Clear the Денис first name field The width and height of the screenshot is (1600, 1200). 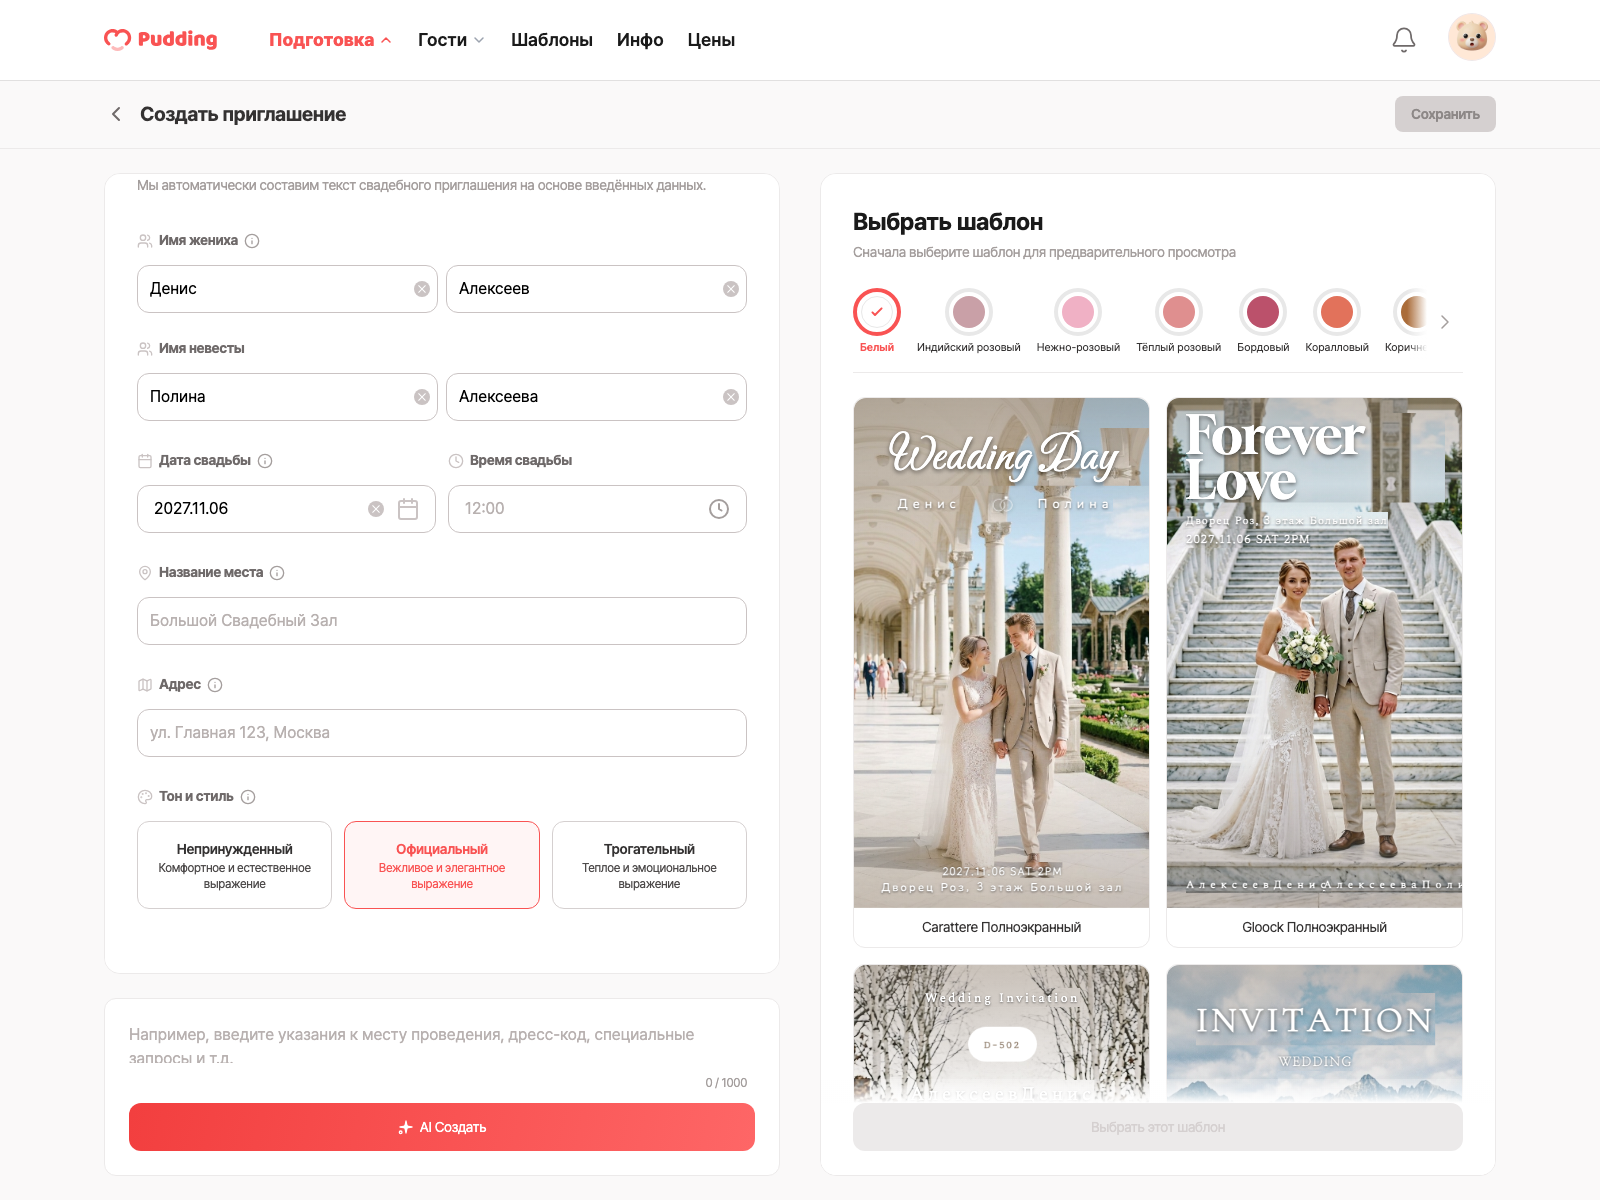(422, 289)
